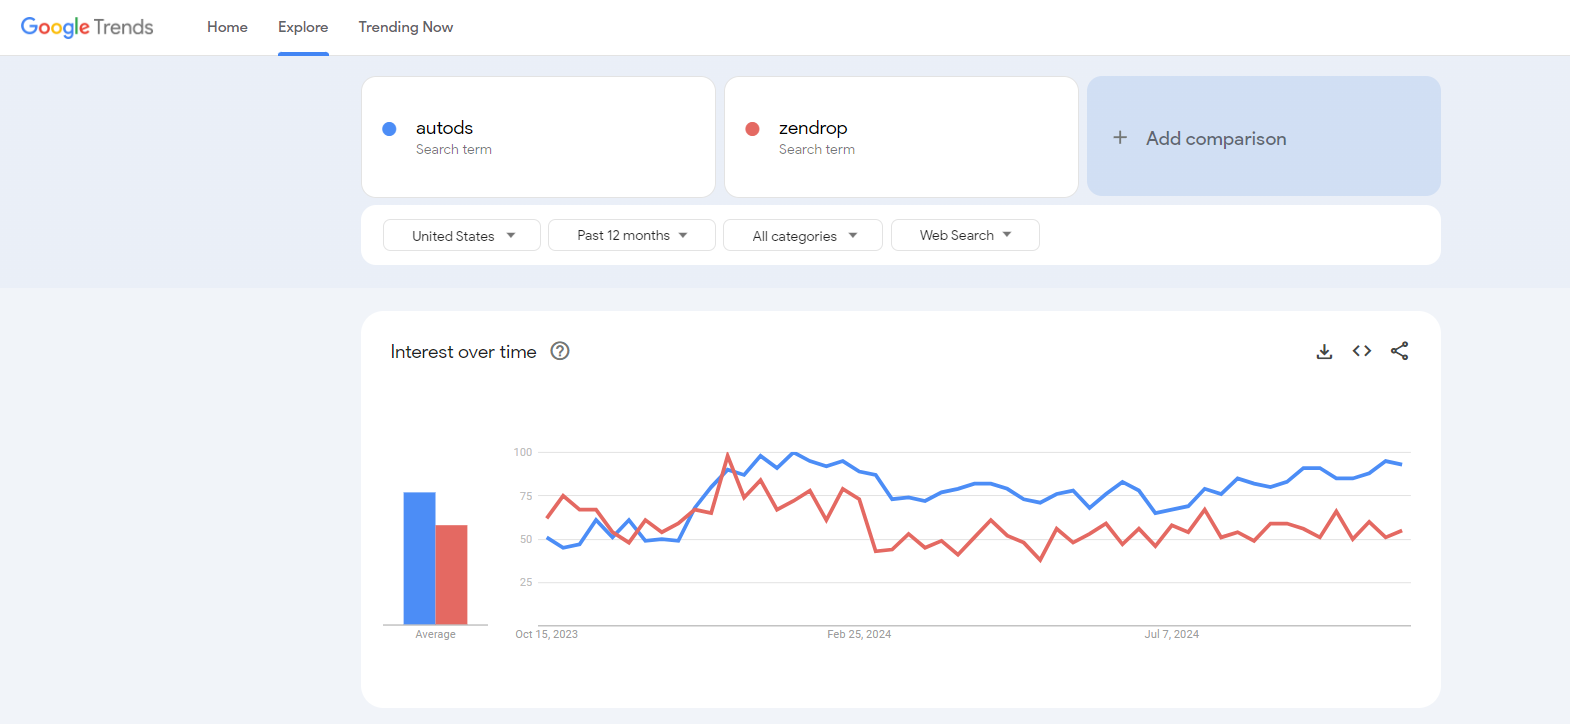1570x724 pixels.
Task: Download the Interest over time CSV
Action: [x=1324, y=351]
